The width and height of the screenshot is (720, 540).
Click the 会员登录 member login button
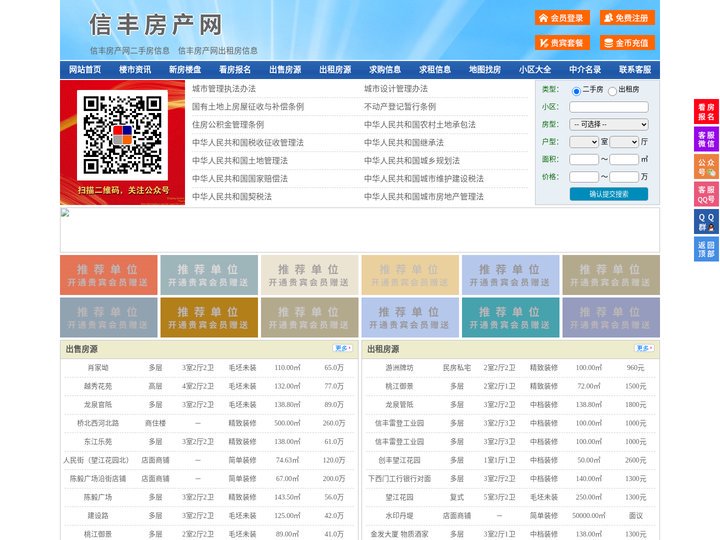562,18
